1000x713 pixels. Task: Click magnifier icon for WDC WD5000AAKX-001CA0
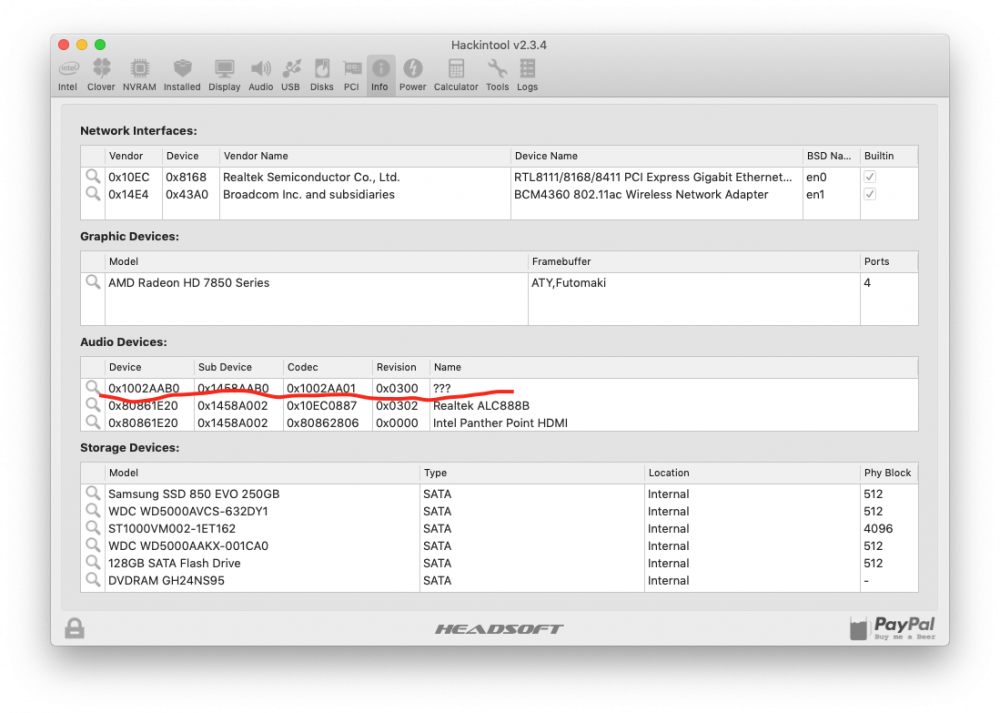[x=93, y=545]
